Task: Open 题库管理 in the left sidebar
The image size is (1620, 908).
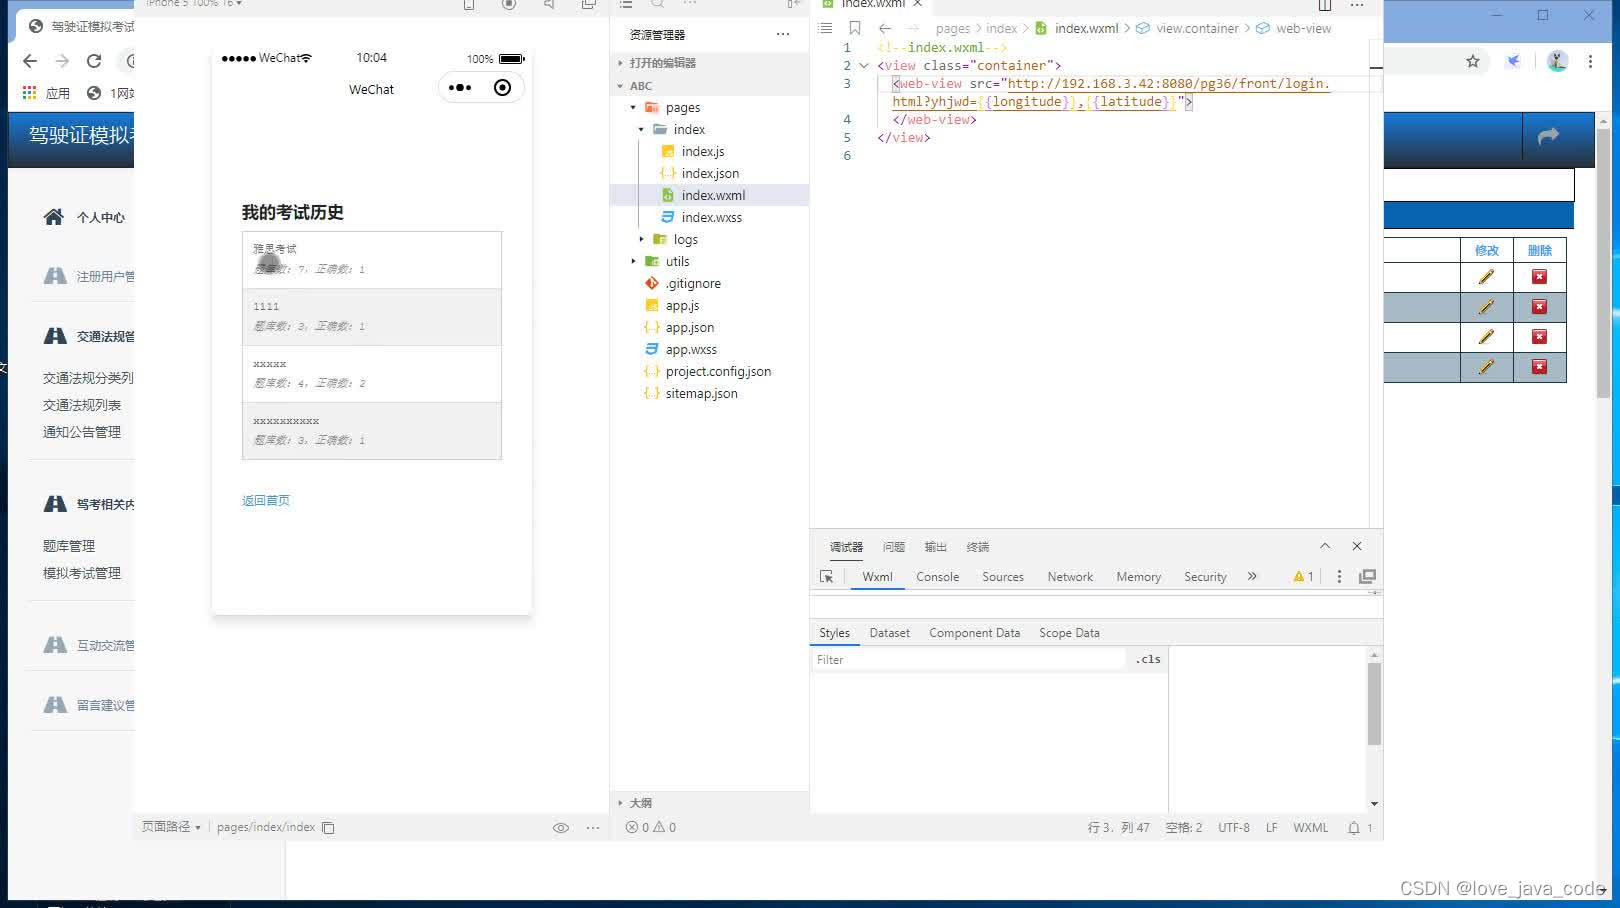Action: 69,546
